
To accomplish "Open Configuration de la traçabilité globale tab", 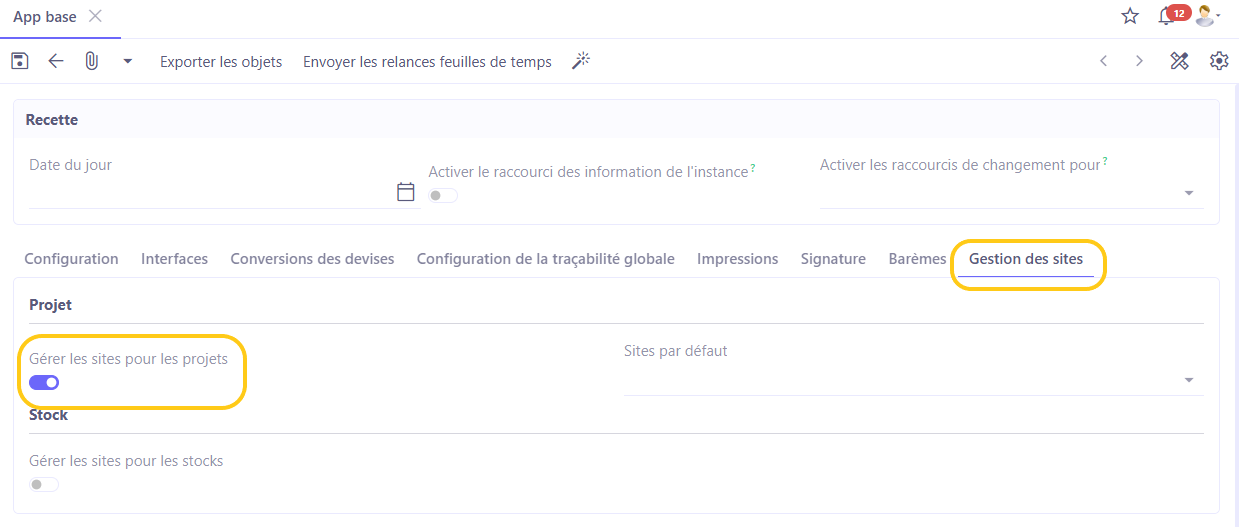I will (x=546, y=259).
